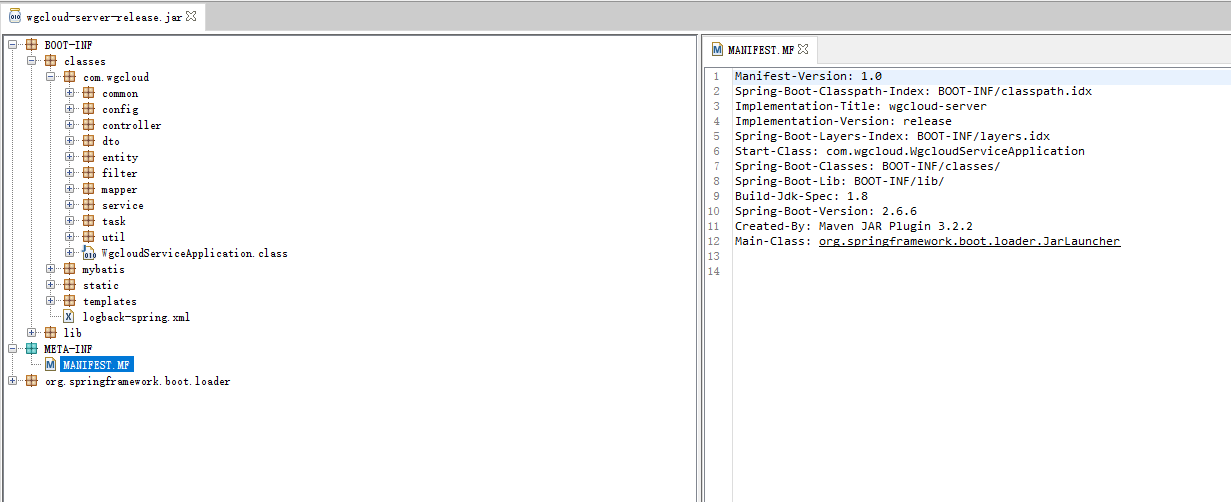1231x502 pixels.
Task: Click the com.wgcloud package icon
Action: tap(70, 77)
